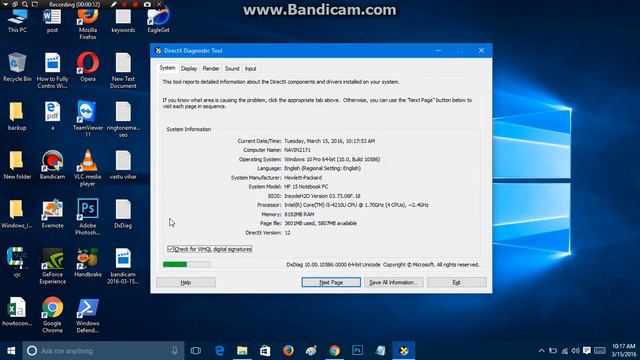Click the Next Page button
The height and width of the screenshot is (360, 640).
coord(331,282)
